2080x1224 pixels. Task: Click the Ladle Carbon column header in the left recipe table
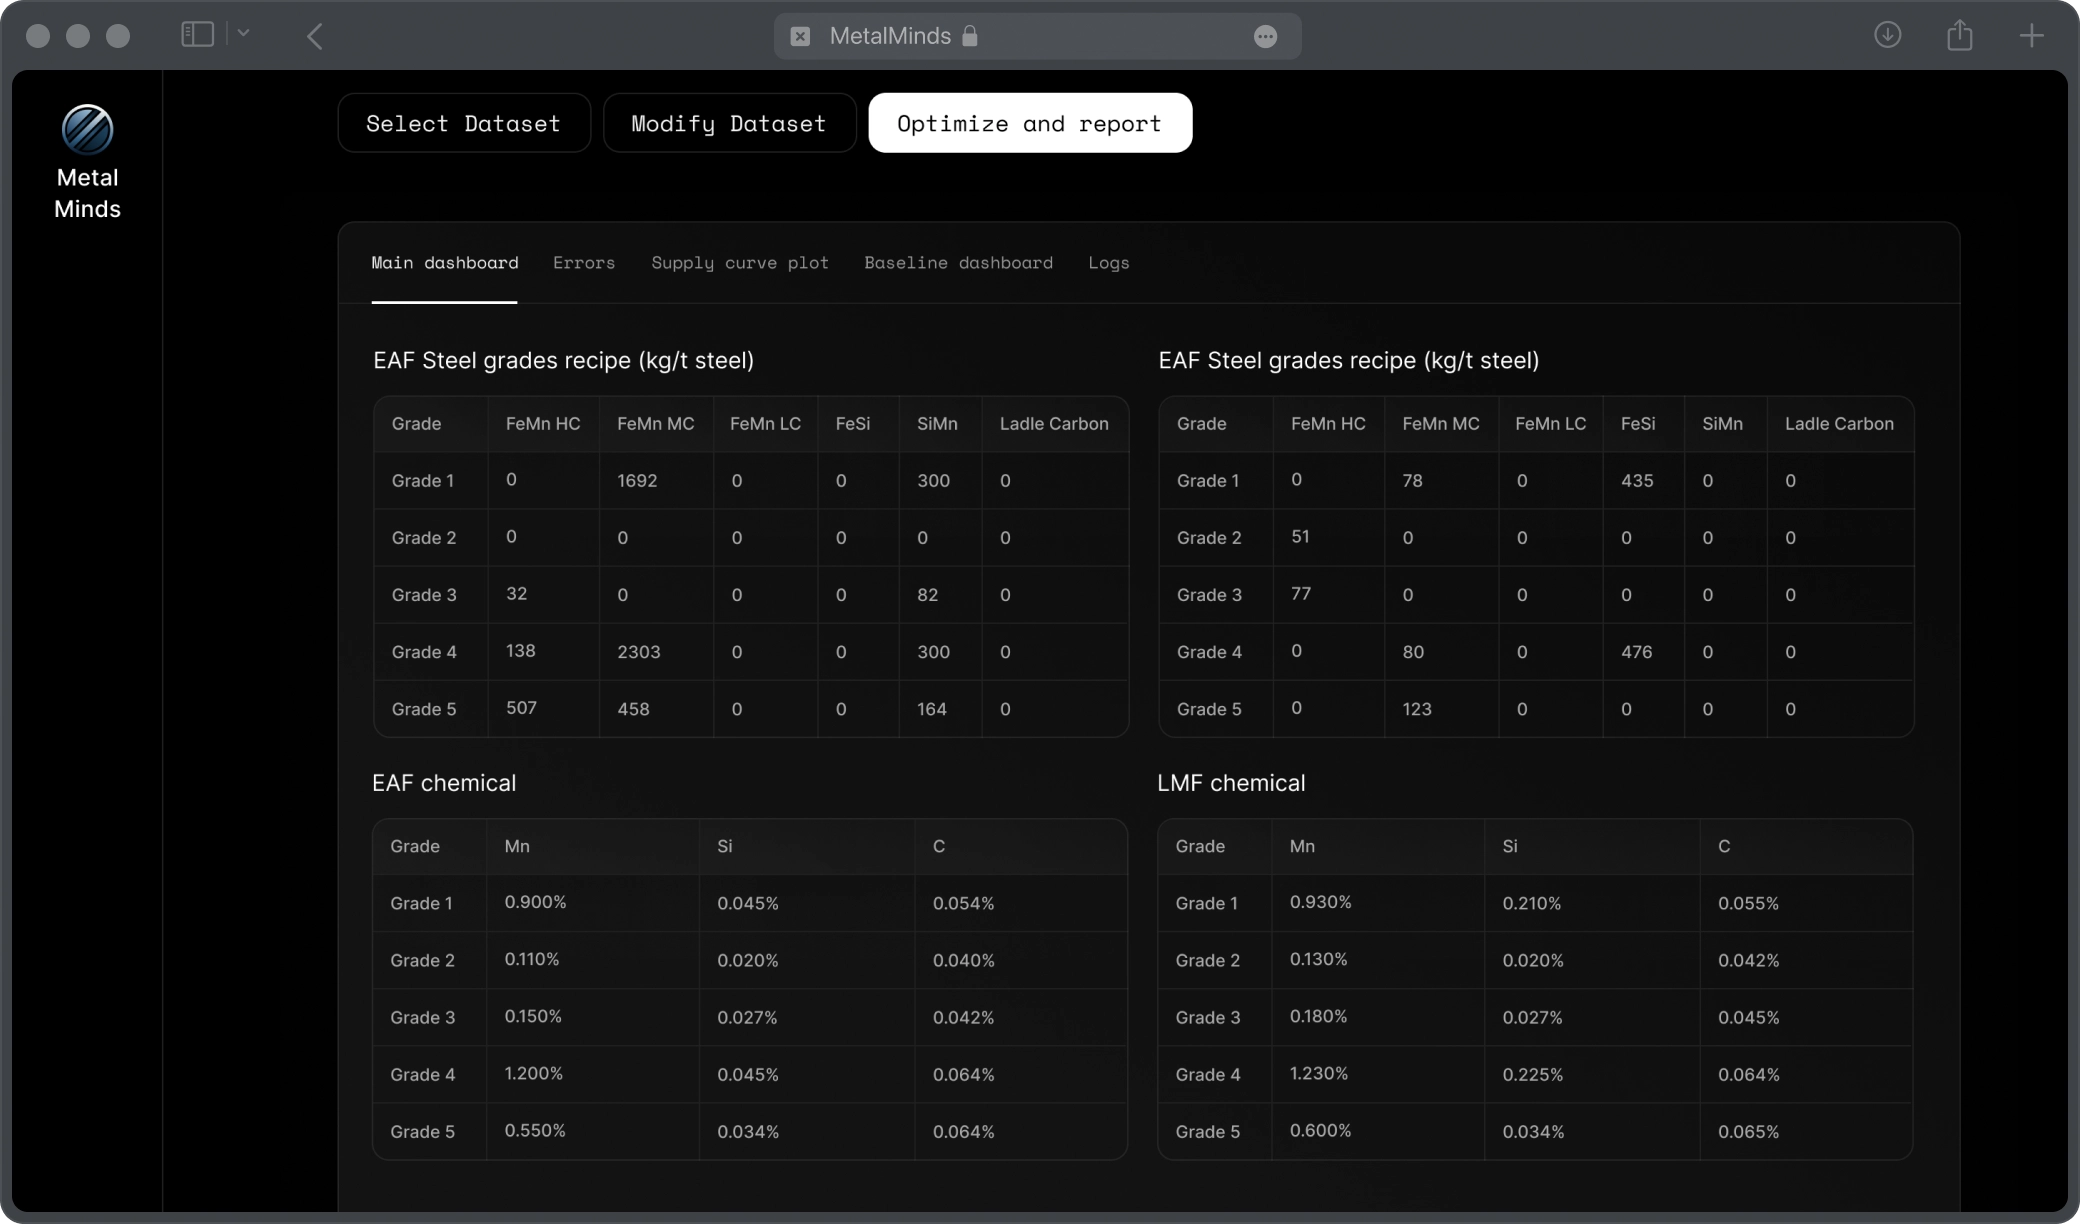pyautogui.click(x=1054, y=424)
